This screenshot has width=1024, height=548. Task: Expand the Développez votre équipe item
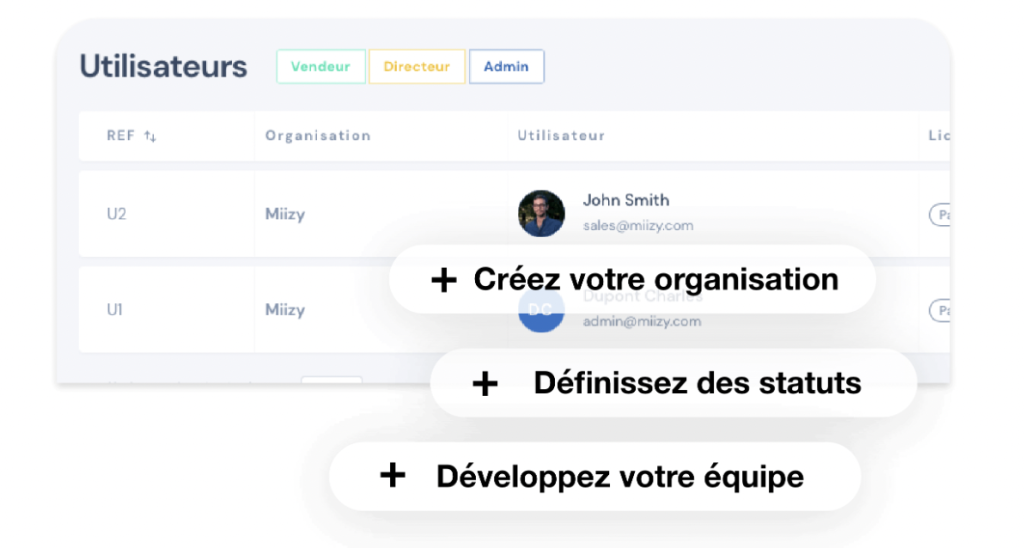point(619,477)
